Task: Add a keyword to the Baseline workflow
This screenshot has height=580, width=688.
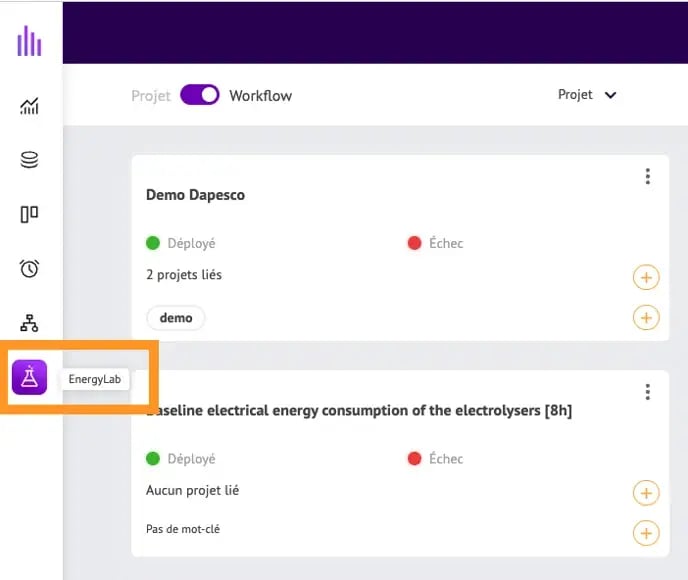Action: (x=646, y=533)
